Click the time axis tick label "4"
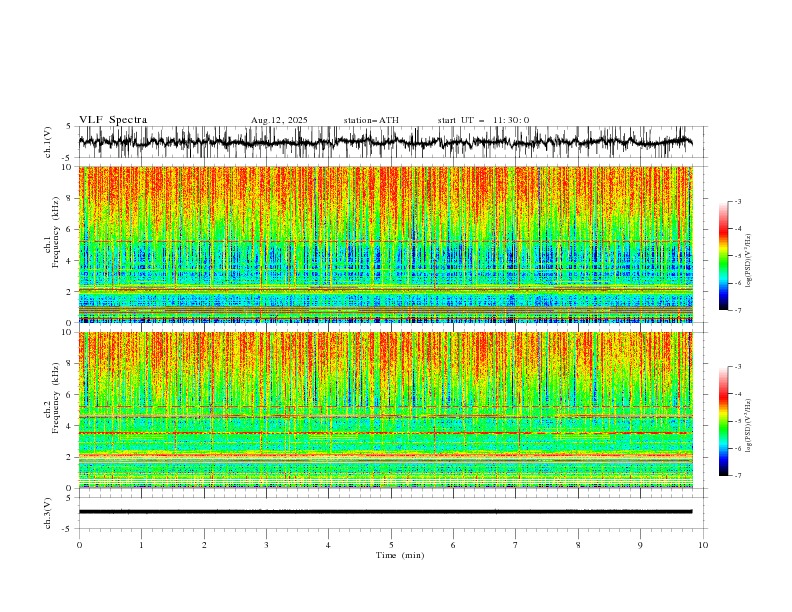 328,545
